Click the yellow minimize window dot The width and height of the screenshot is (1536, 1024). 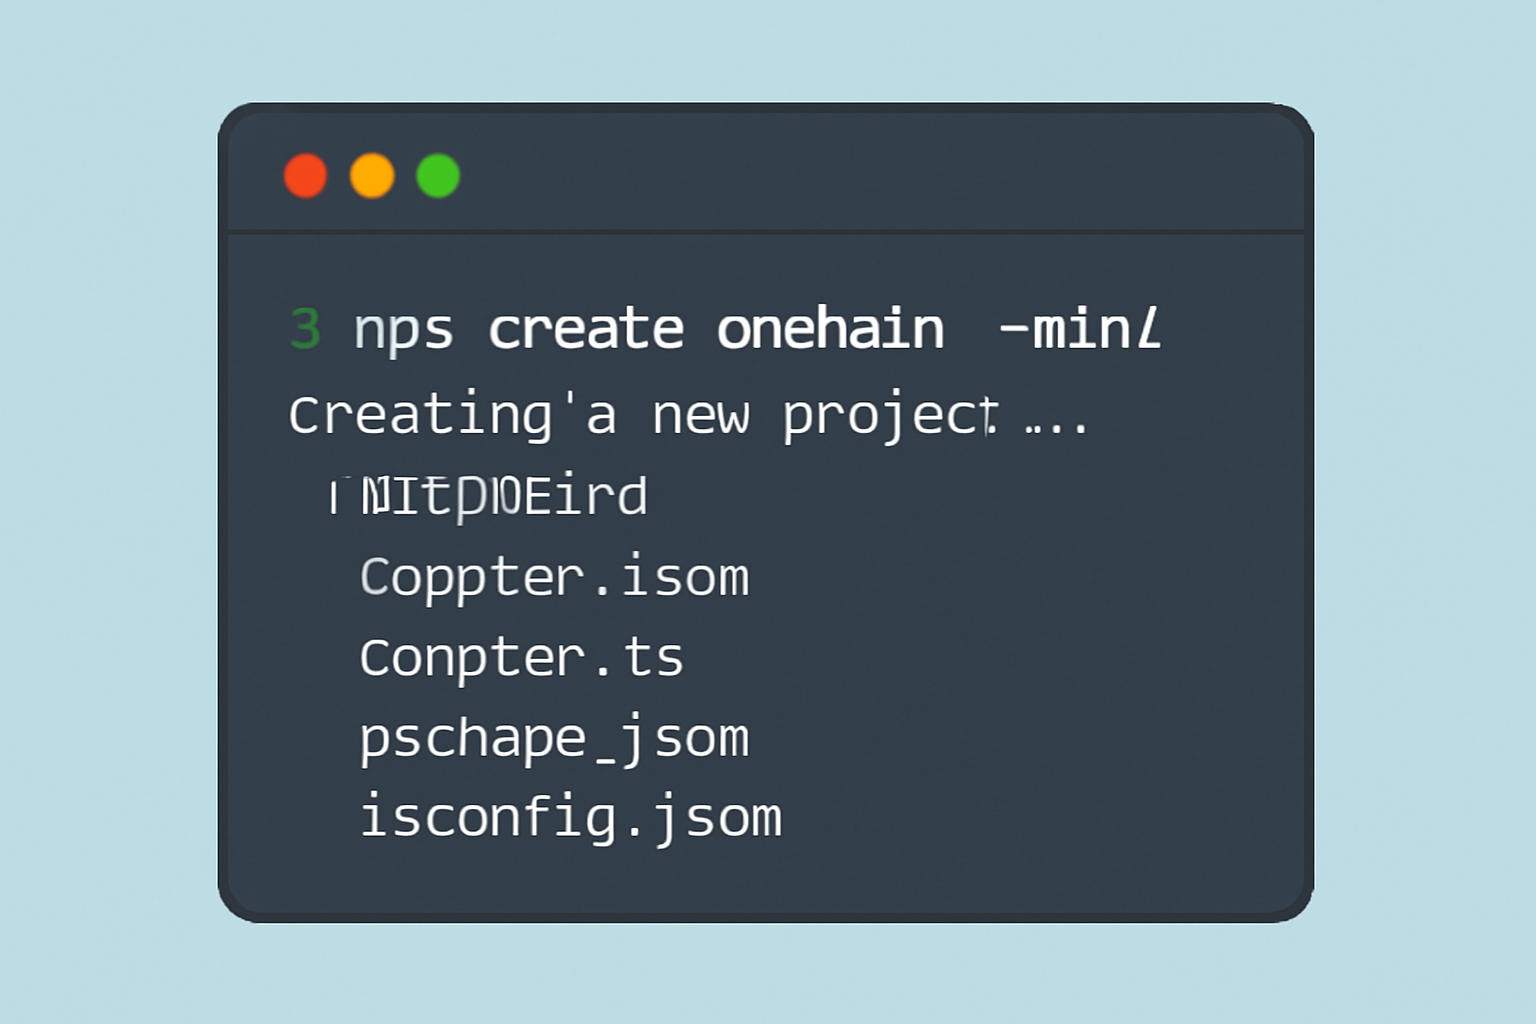372,176
